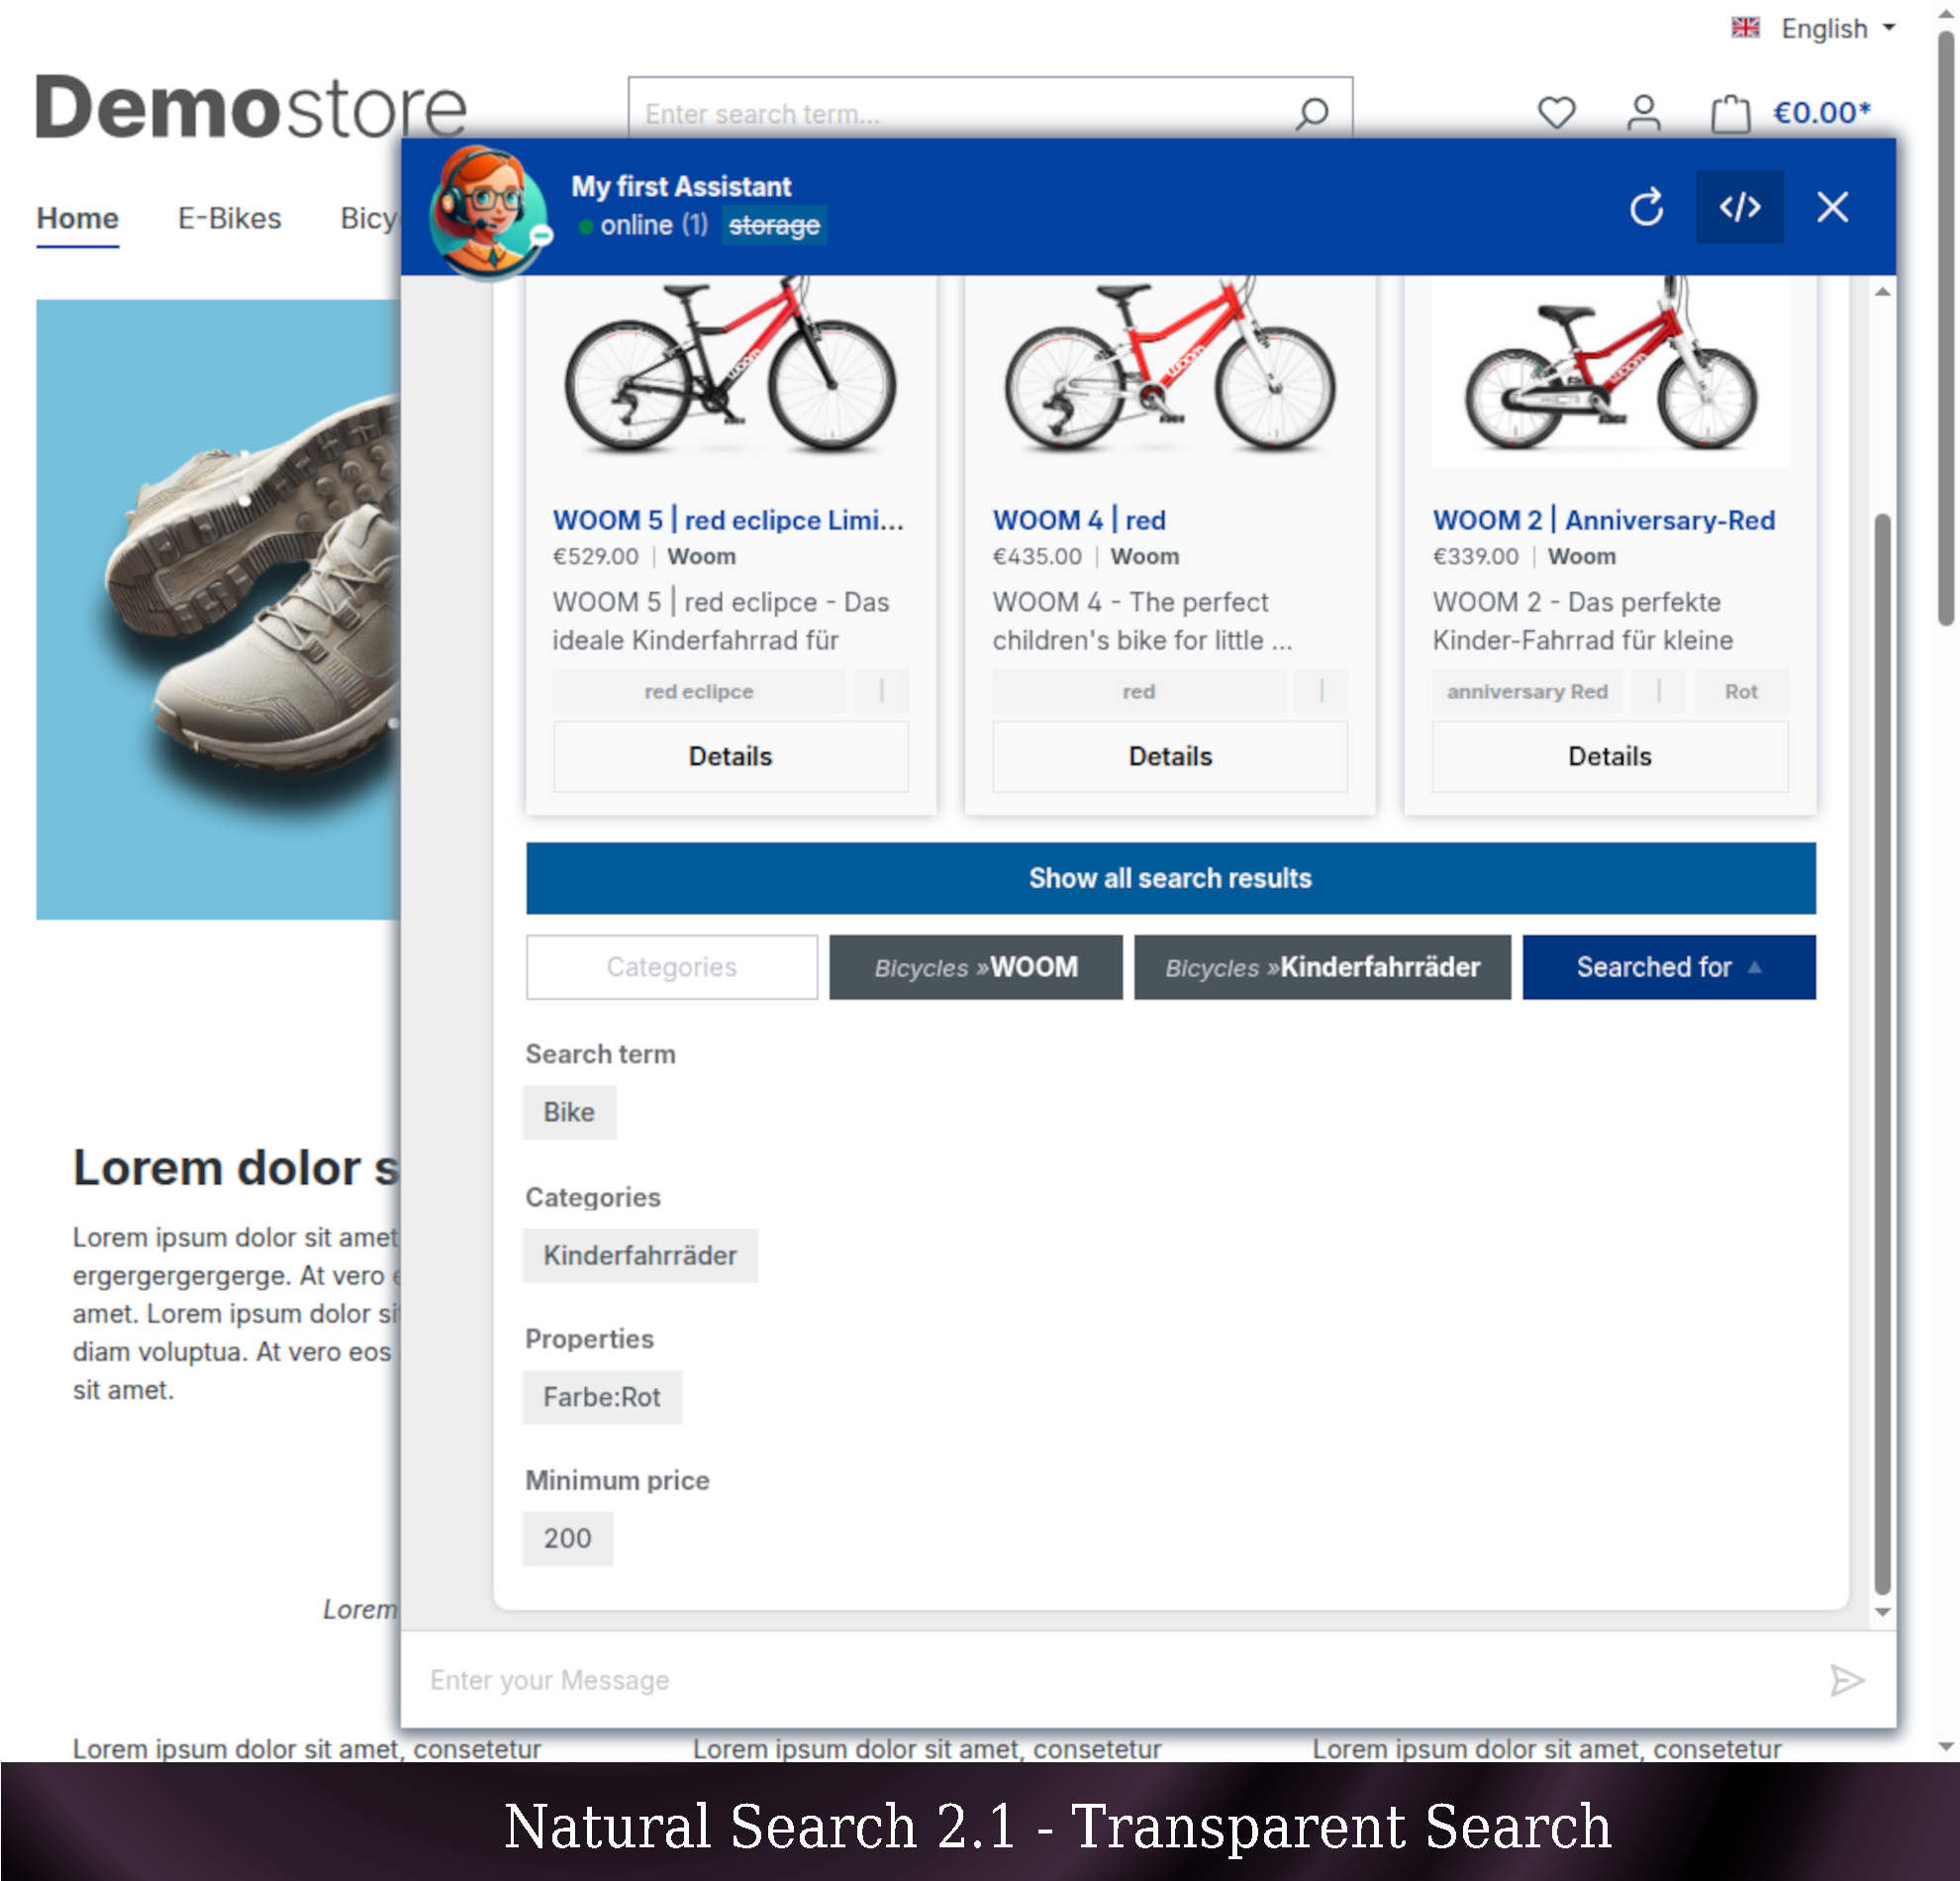Open the E-Bikes menu item
The image size is (1960, 1881).
229,218
